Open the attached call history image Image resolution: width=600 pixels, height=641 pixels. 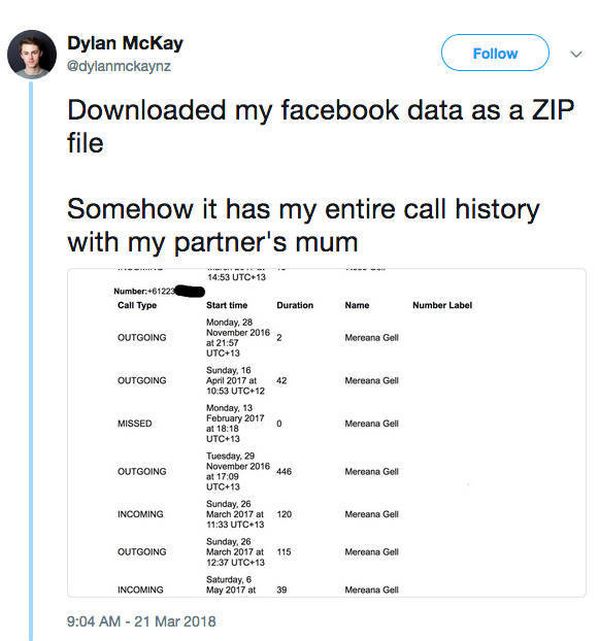[x=327, y=433]
